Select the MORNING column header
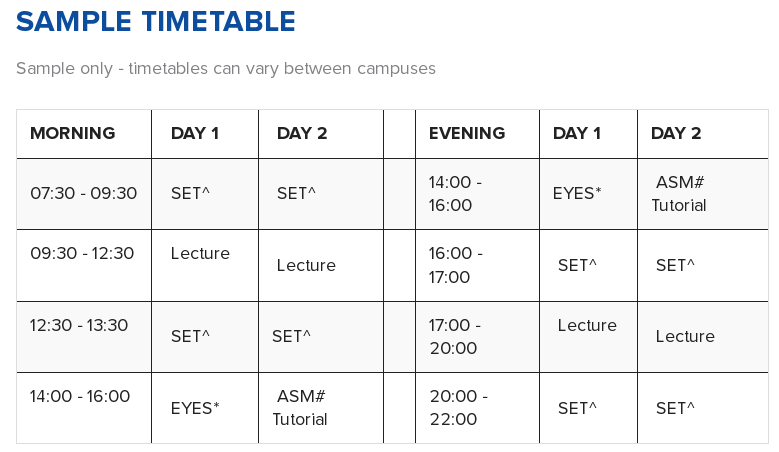This screenshot has width=779, height=452. (x=73, y=133)
